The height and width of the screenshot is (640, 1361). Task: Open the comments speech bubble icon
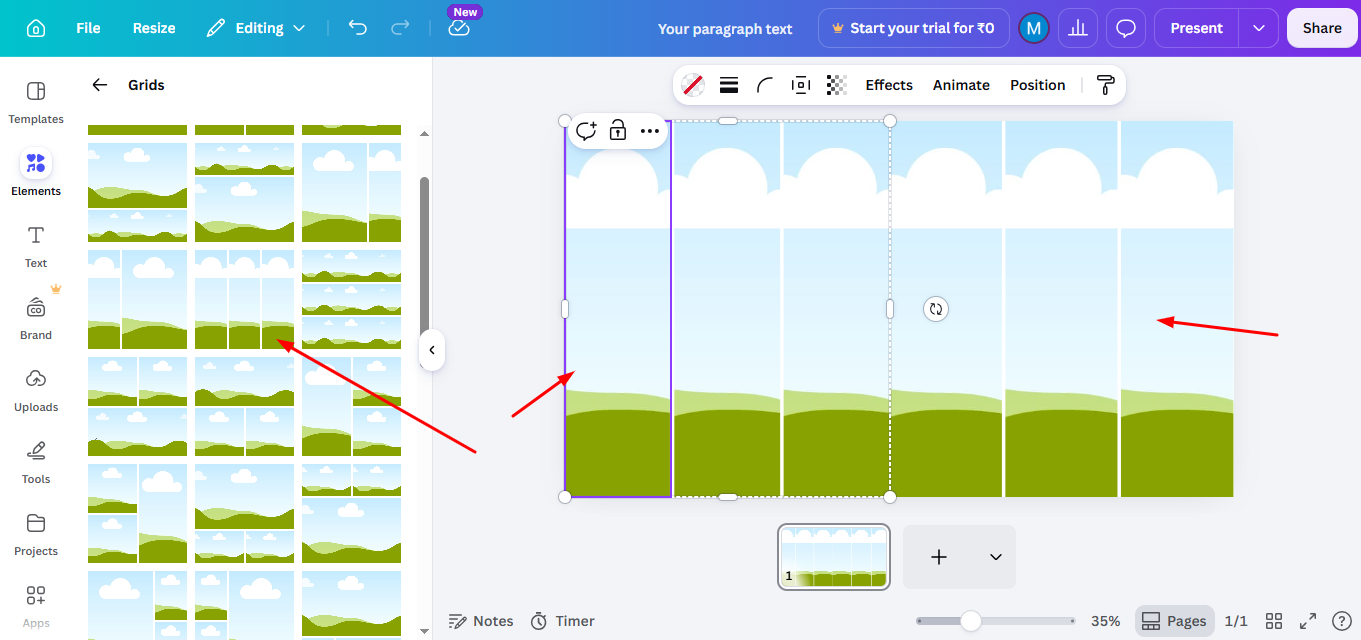pos(1126,28)
